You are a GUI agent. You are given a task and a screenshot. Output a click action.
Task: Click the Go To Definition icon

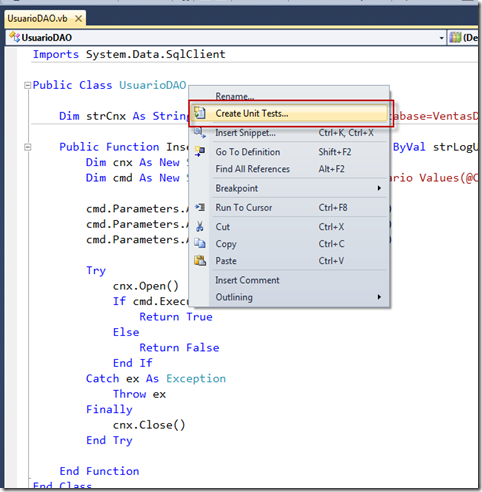[200, 152]
